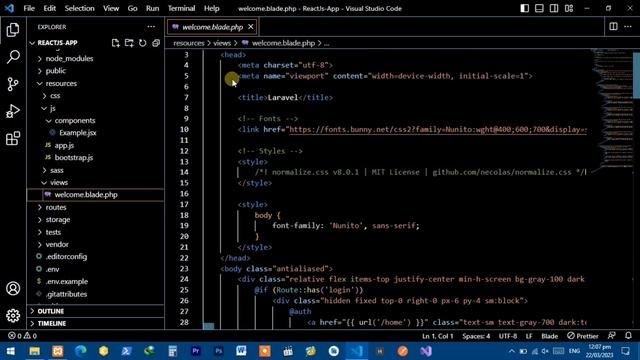Expand the routes folder
Viewport: 640px width, 360px height.
pyautogui.click(x=96, y=207)
